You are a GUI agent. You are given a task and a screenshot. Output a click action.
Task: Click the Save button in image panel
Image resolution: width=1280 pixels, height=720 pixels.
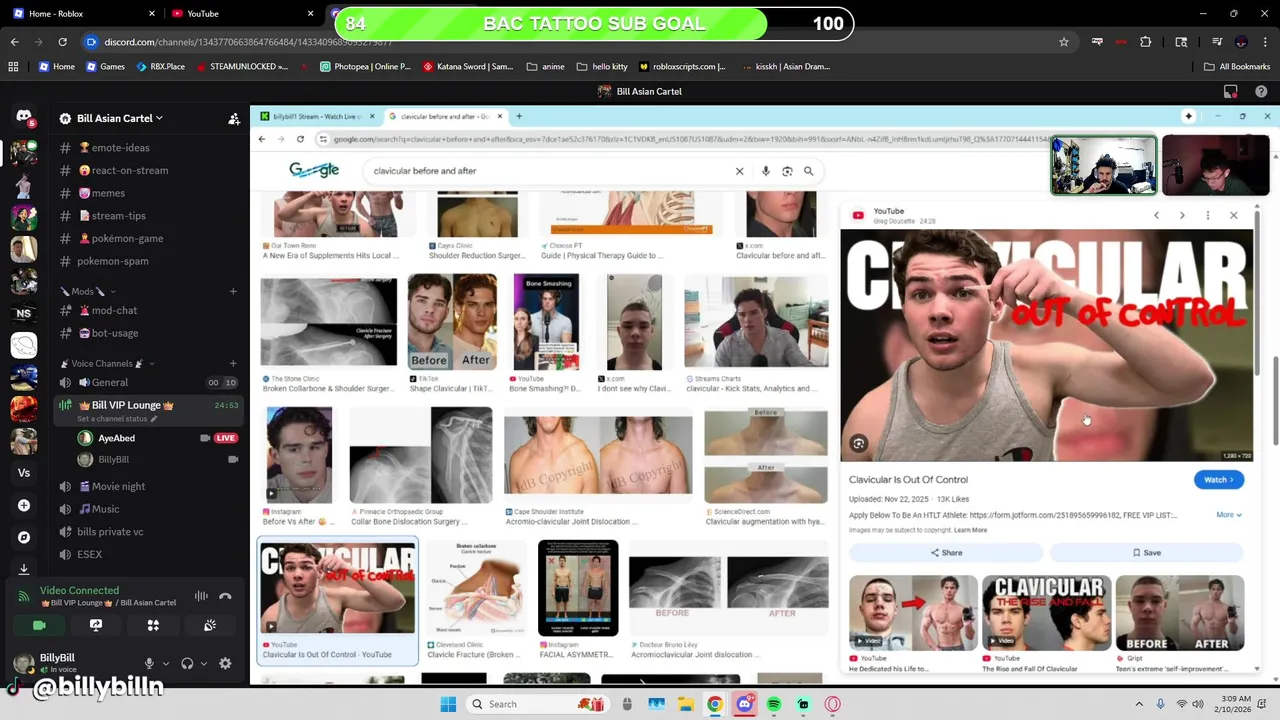(x=1147, y=552)
